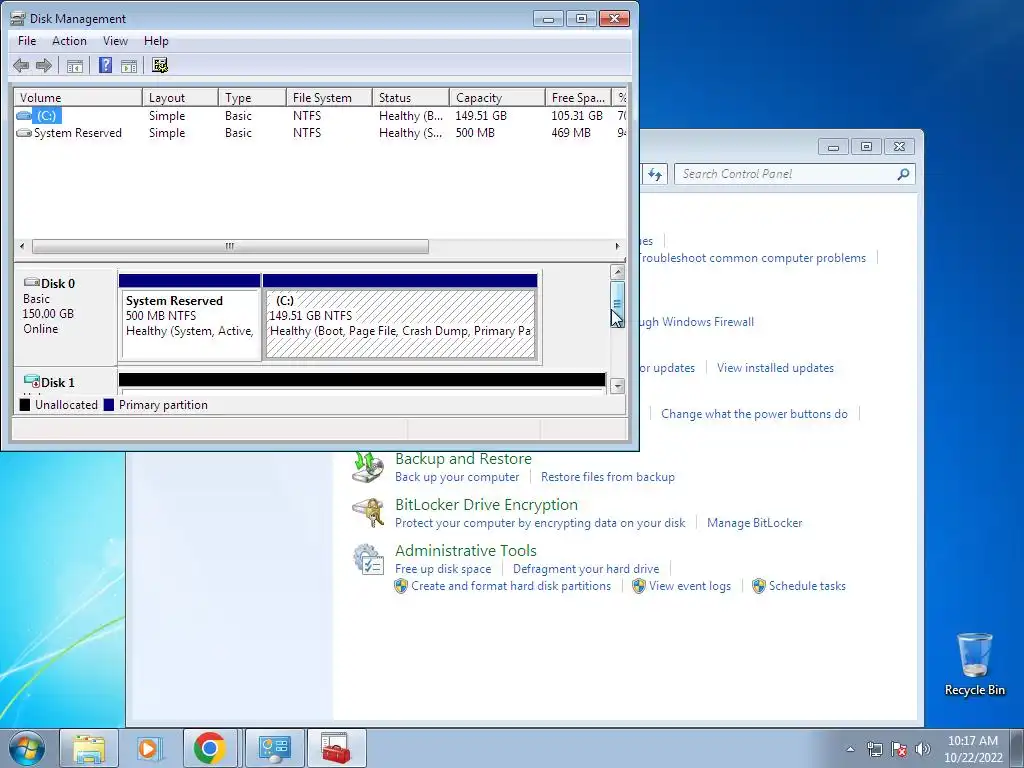Click the disk pane vertical scrollbar thumb
The image size is (1024, 768).
[617, 304]
